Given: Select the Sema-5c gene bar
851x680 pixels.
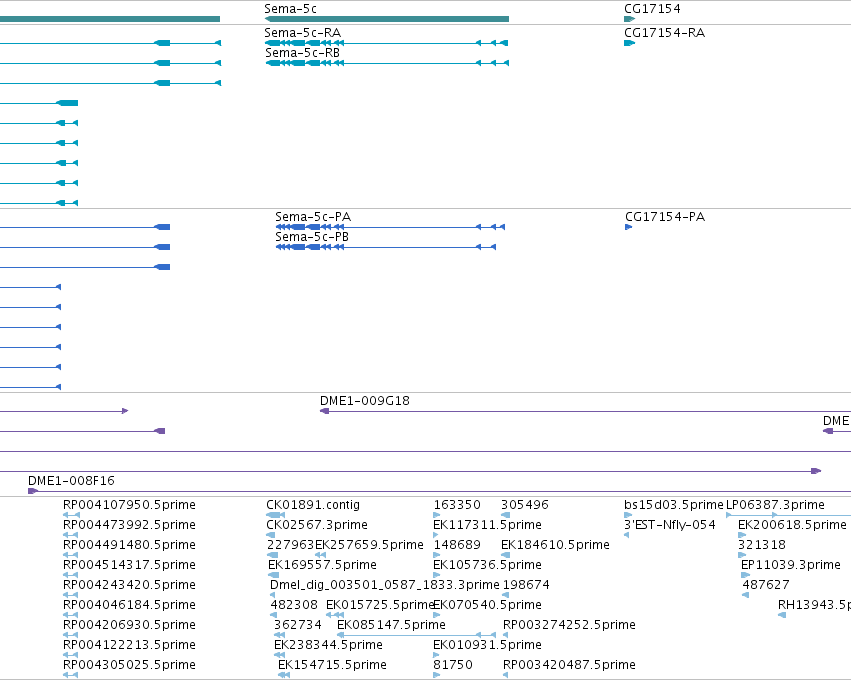Looking at the screenshot, I should [386, 19].
